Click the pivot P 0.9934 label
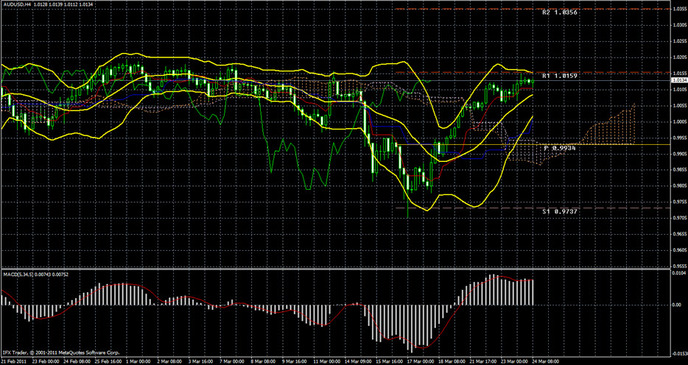This screenshot has width=688, height=365. coord(559,148)
